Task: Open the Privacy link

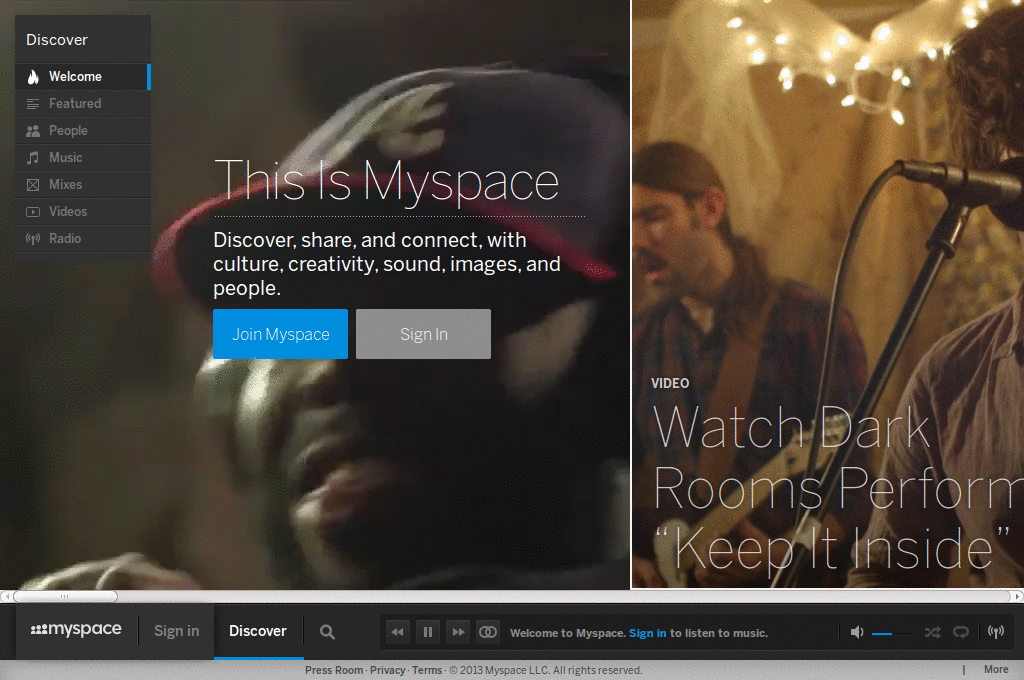Action: 387,670
